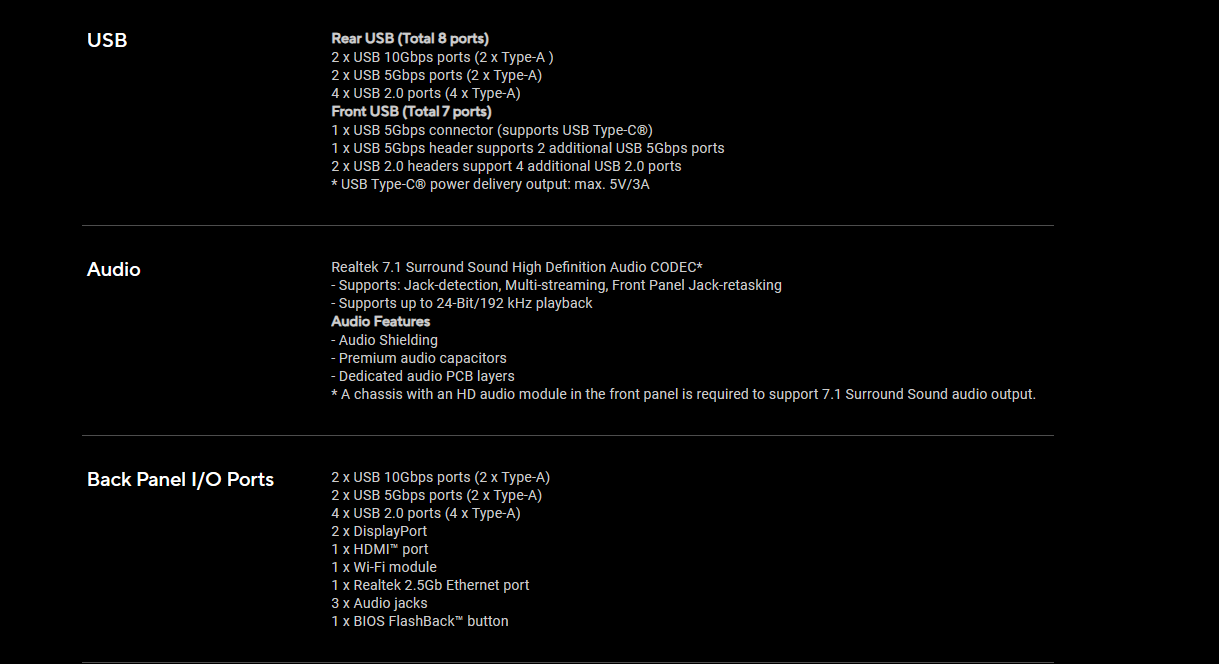Click the Audio section heading
Screen dimensions: 1219x664
pyautogui.click(x=114, y=270)
